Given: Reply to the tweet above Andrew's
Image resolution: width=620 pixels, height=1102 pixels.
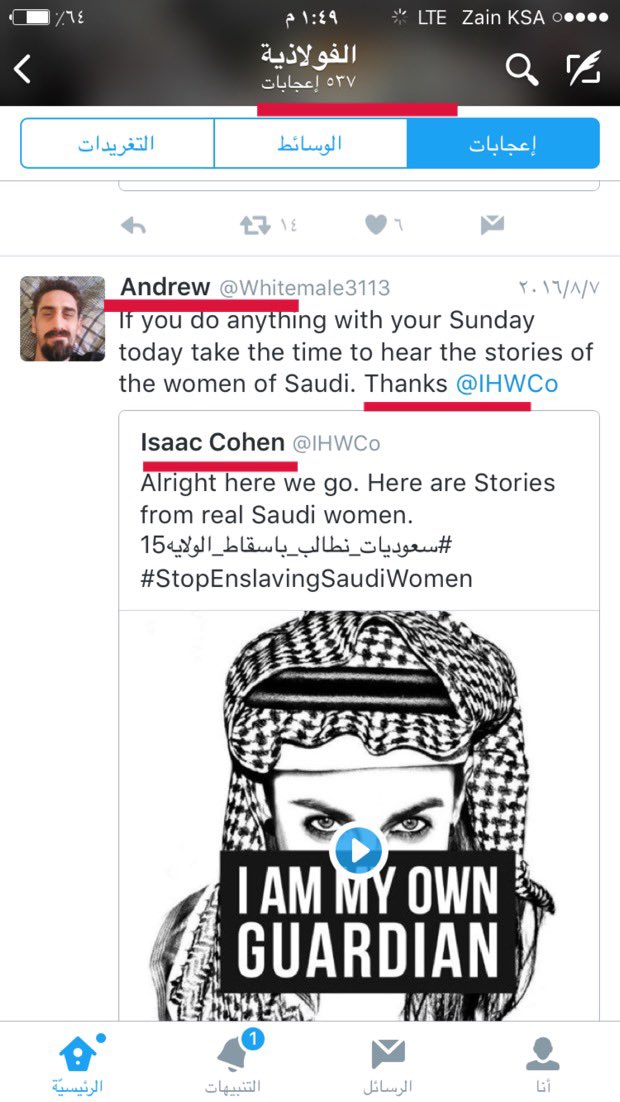Looking at the screenshot, I should tap(133, 225).
